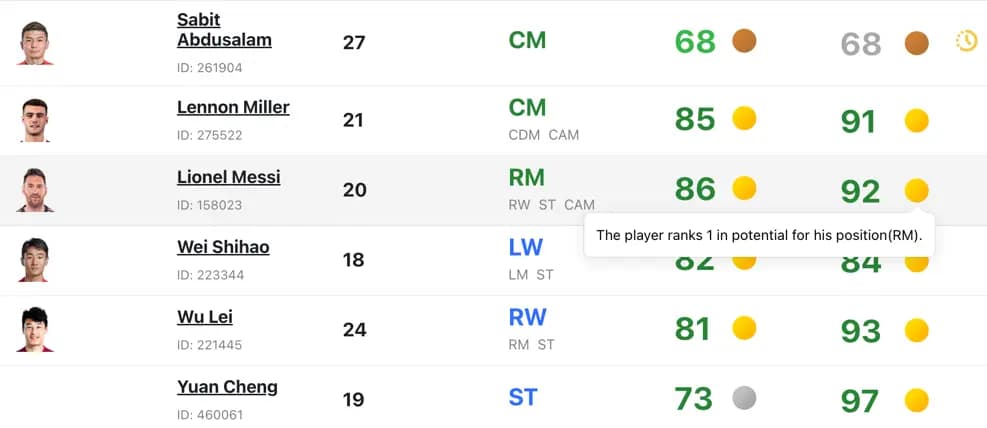
Task: Click the clock icon in Sabit Abdusalam's row
Action: coord(966,42)
